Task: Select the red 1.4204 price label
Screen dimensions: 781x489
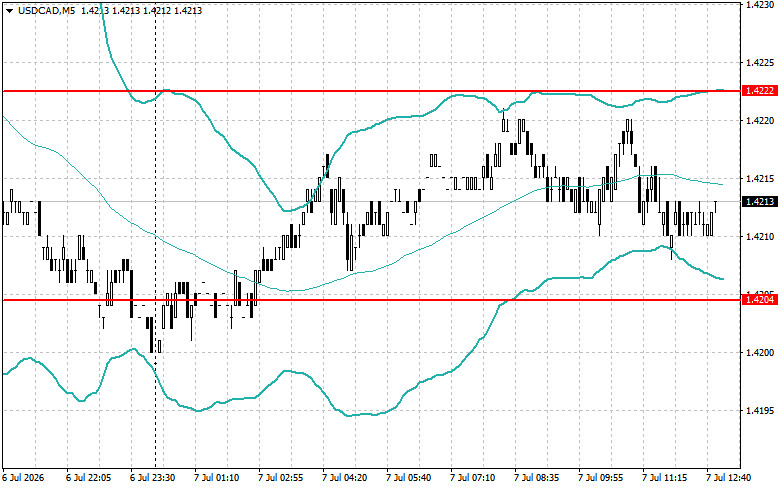Action: (760, 300)
